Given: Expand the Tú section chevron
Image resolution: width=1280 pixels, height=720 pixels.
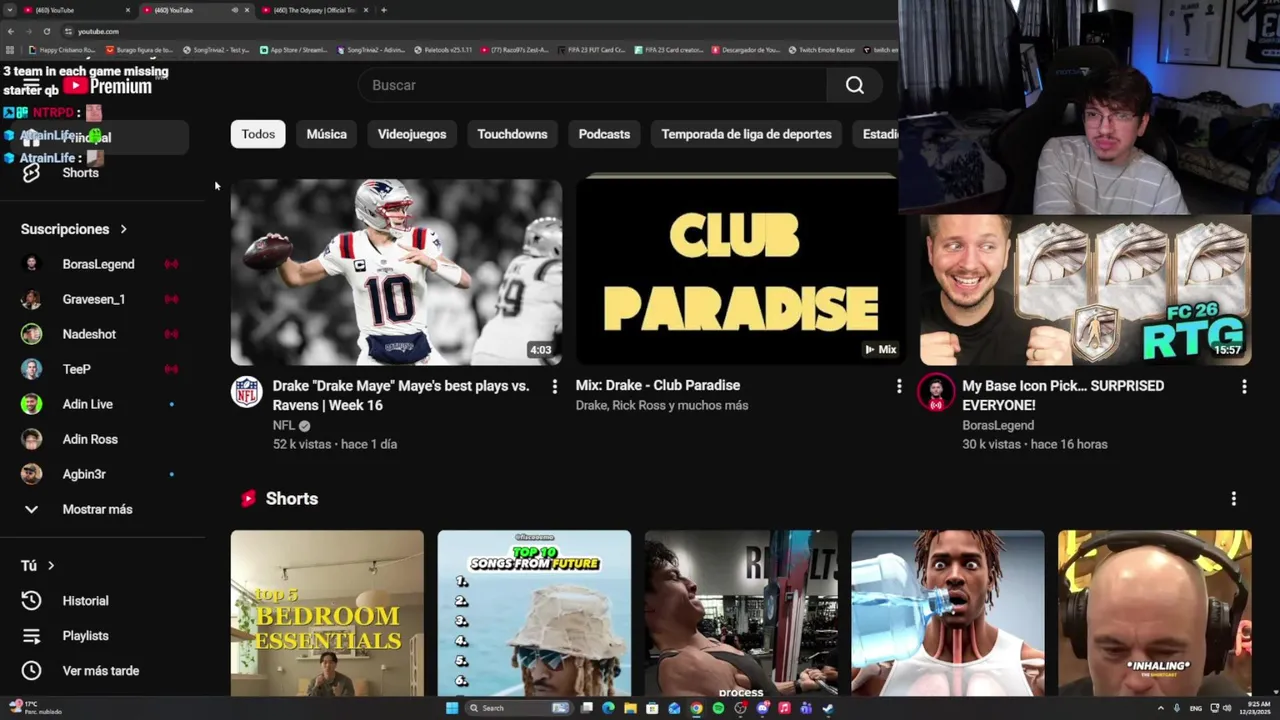Looking at the screenshot, I should click(x=51, y=566).
